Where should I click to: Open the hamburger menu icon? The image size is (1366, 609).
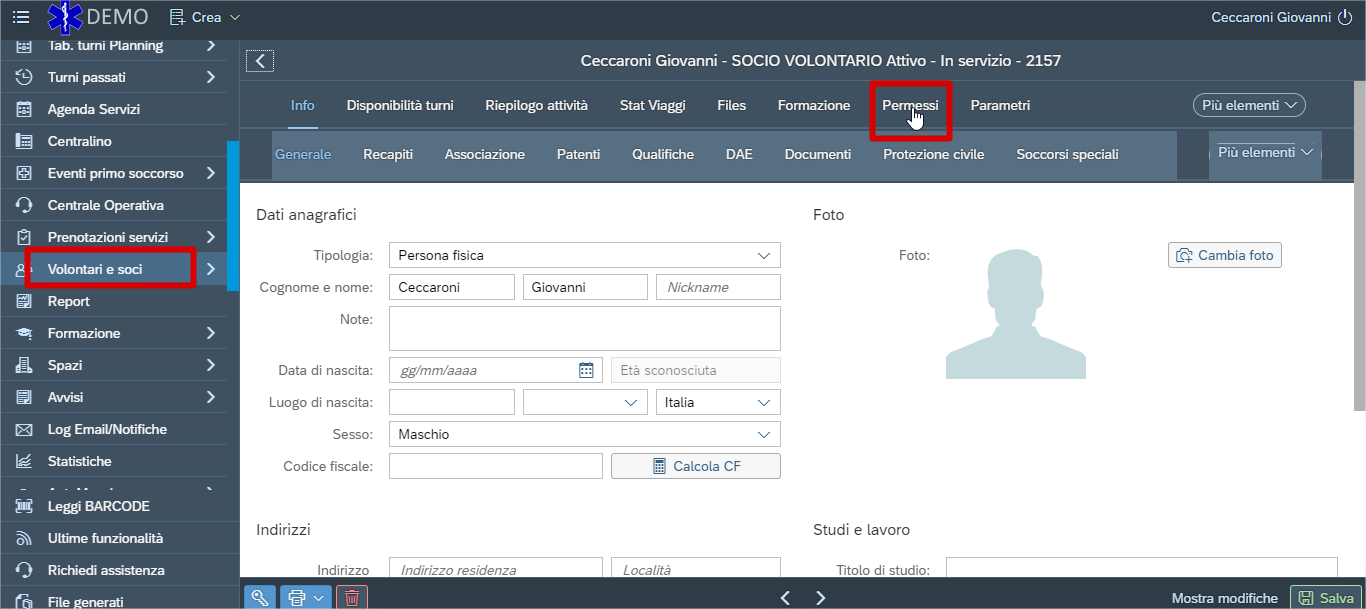pyautogui.click(x=21, y=17)
